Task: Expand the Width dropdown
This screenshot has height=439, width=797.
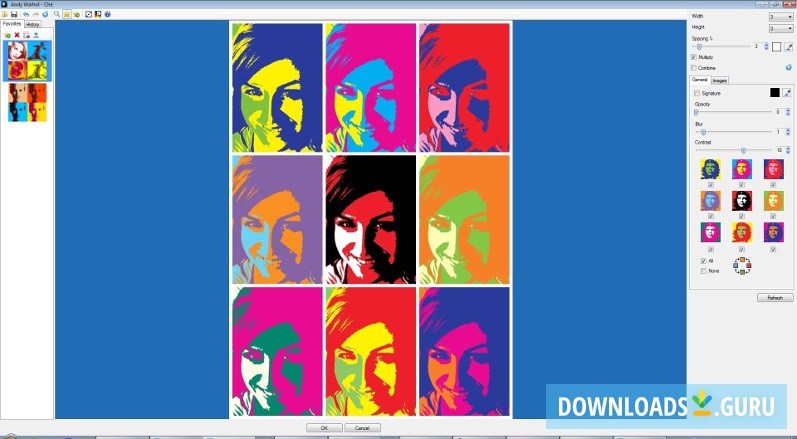Action: [x=780, y=17]
